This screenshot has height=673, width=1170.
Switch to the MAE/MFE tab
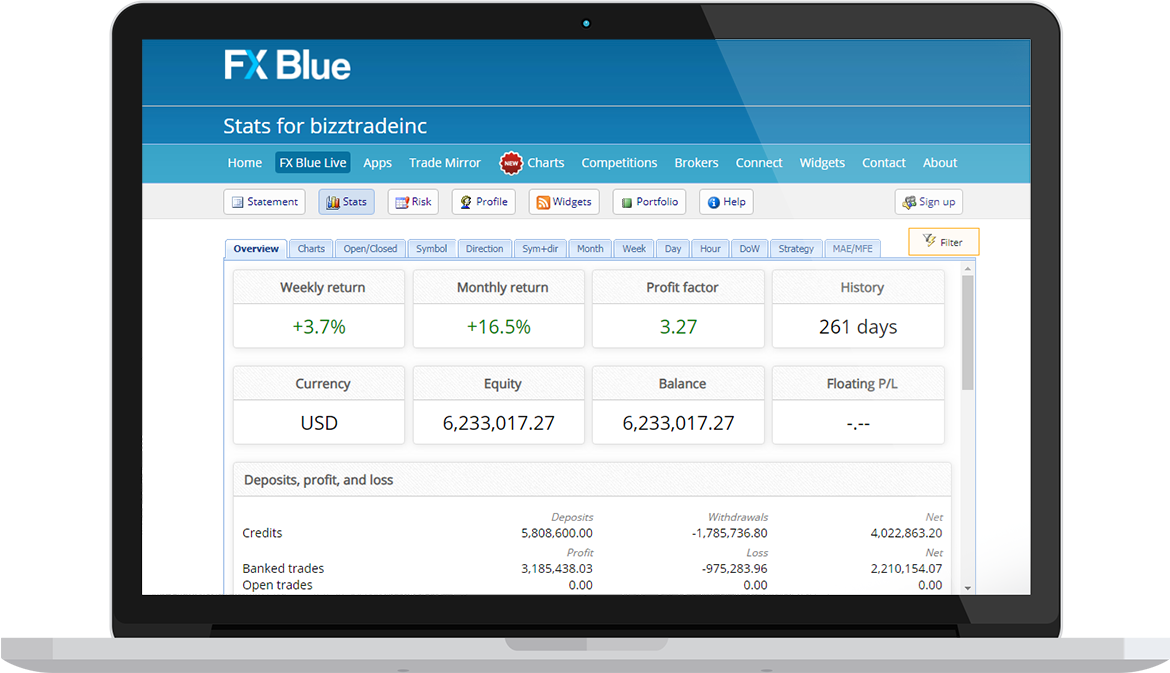[852, 249]
